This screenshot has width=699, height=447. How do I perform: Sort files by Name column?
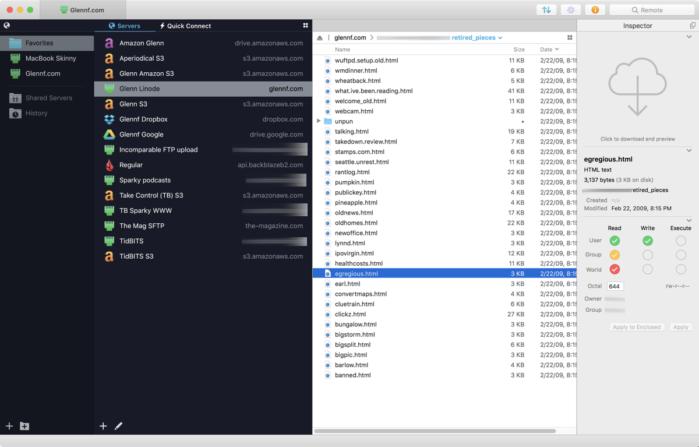pos(342,49)
